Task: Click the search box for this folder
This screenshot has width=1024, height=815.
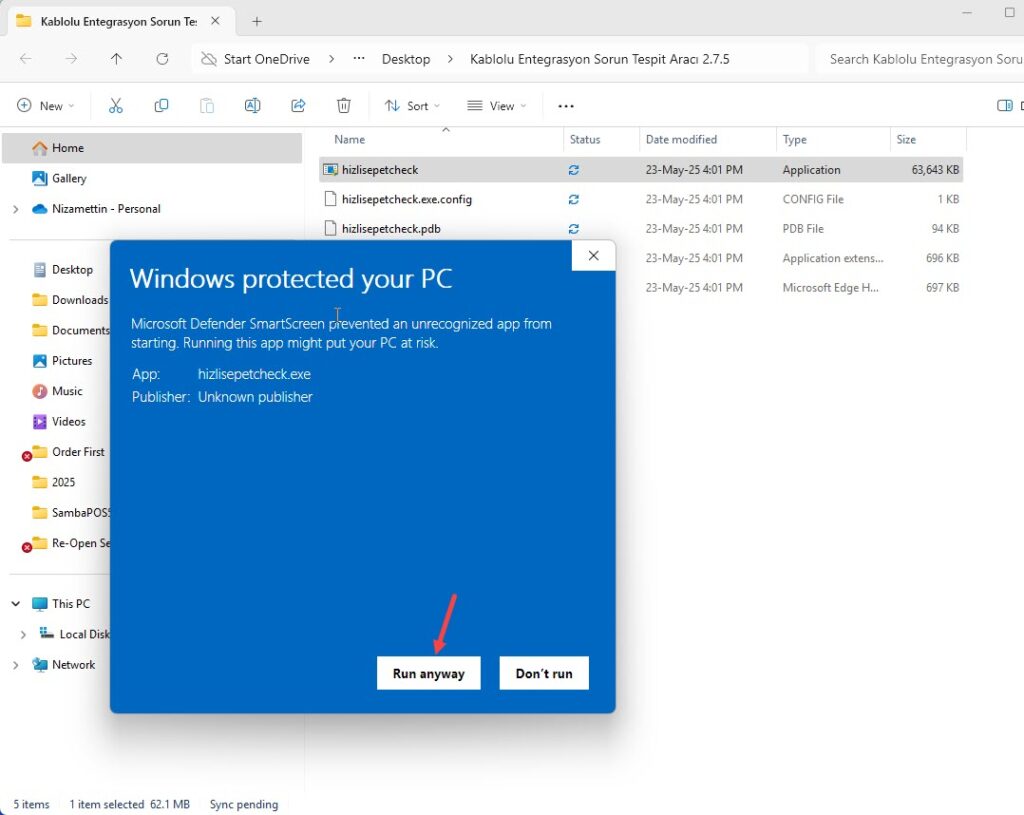Action: coord(921,59)
